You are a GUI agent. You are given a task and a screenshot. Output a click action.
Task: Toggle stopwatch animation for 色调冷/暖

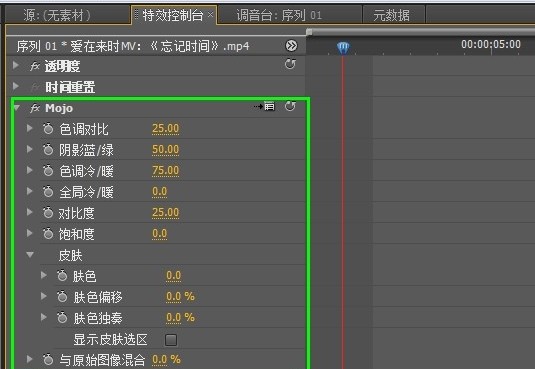[48, 171]
